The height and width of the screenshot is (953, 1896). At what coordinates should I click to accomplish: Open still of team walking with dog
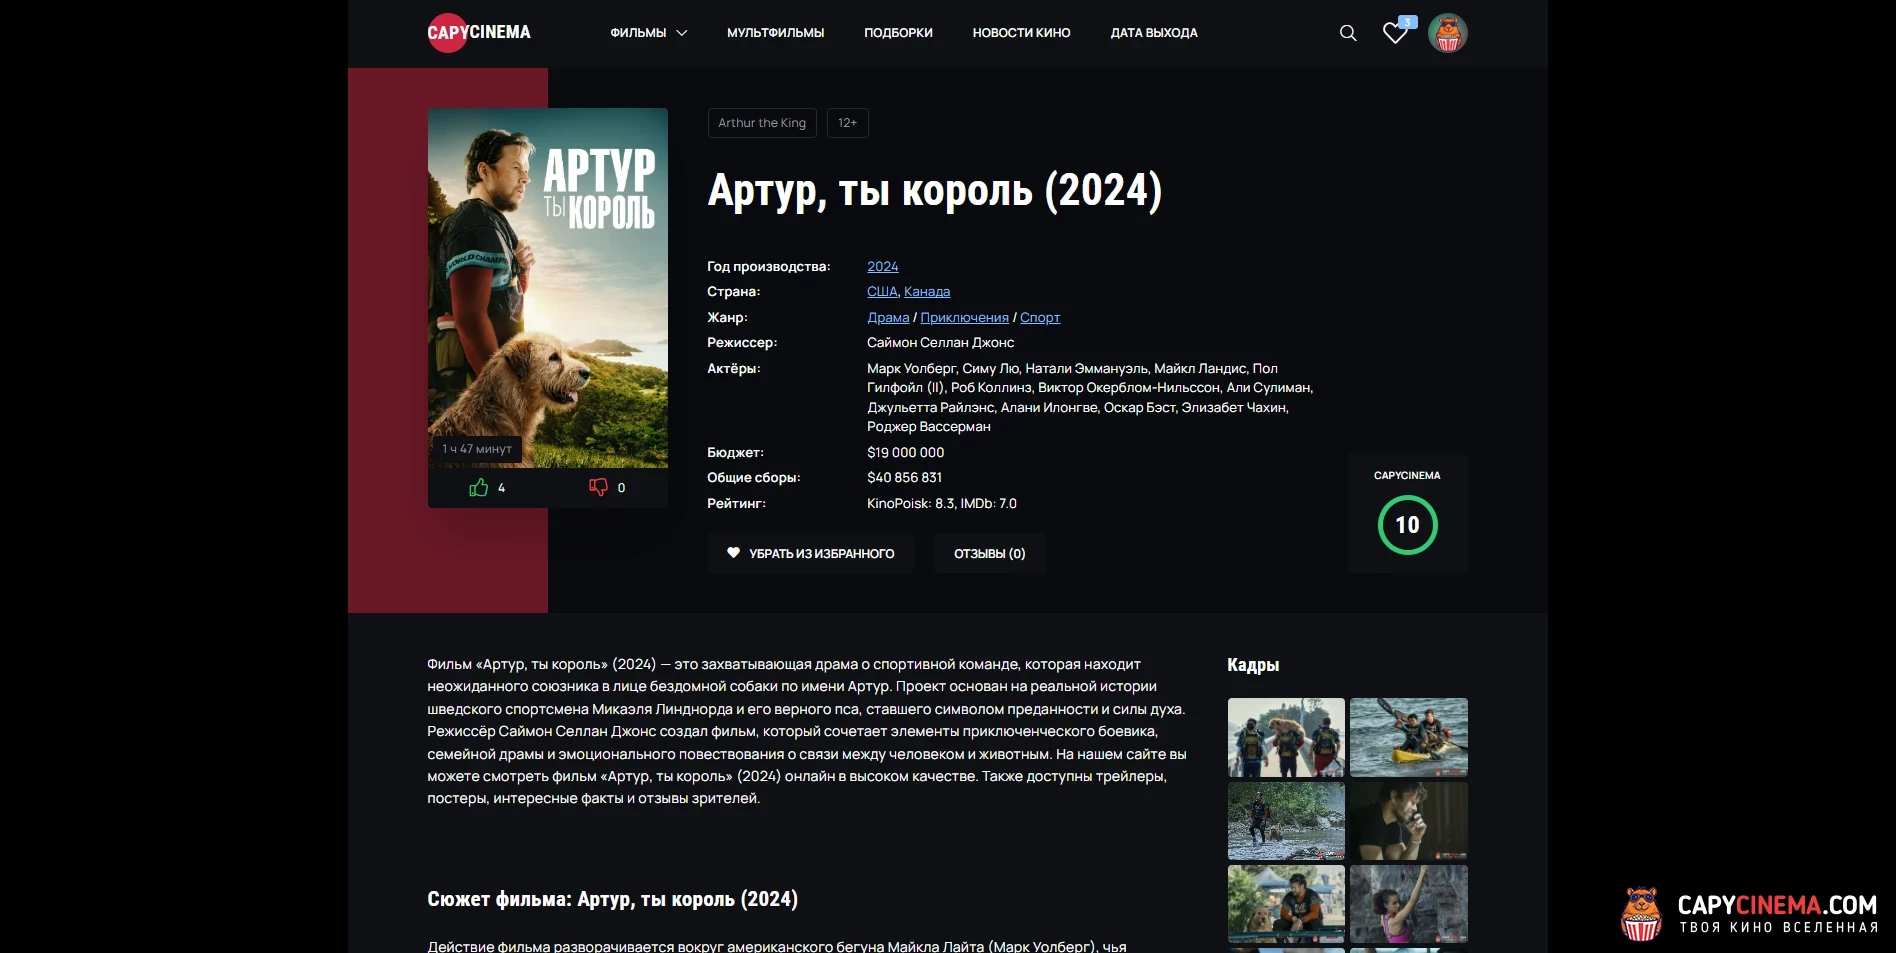click(x=1286, y=737)
